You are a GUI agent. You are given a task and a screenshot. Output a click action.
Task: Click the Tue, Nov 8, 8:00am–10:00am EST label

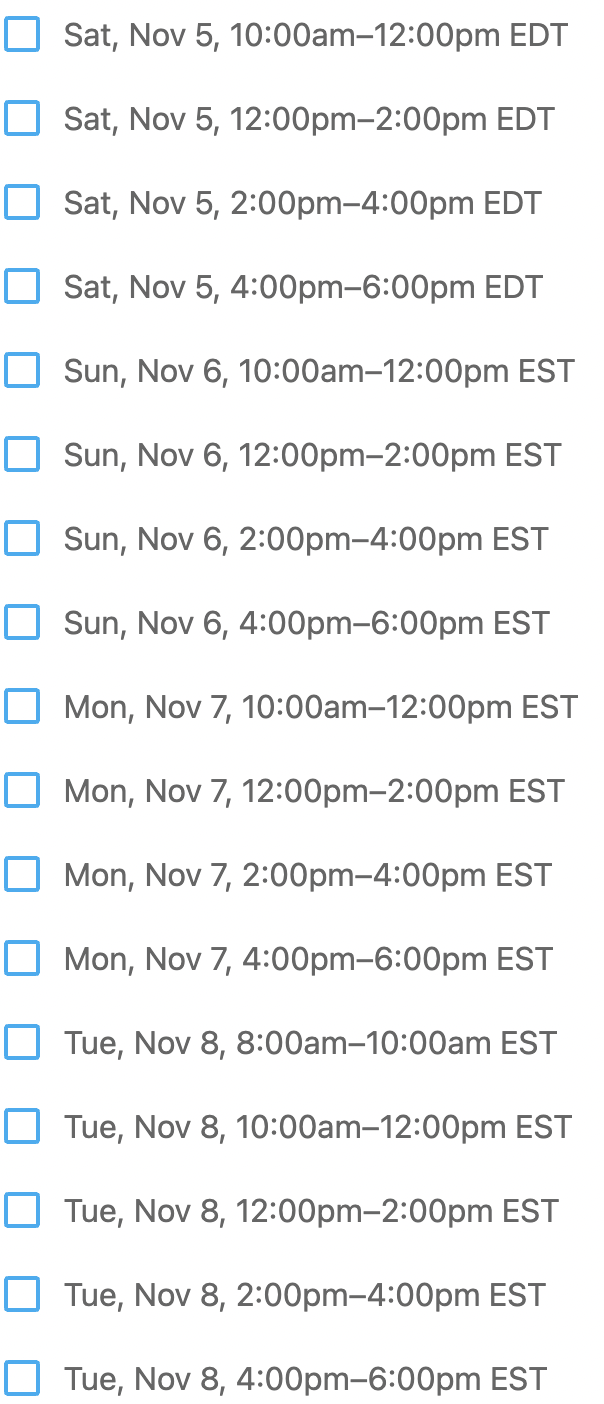point(310,1044)
